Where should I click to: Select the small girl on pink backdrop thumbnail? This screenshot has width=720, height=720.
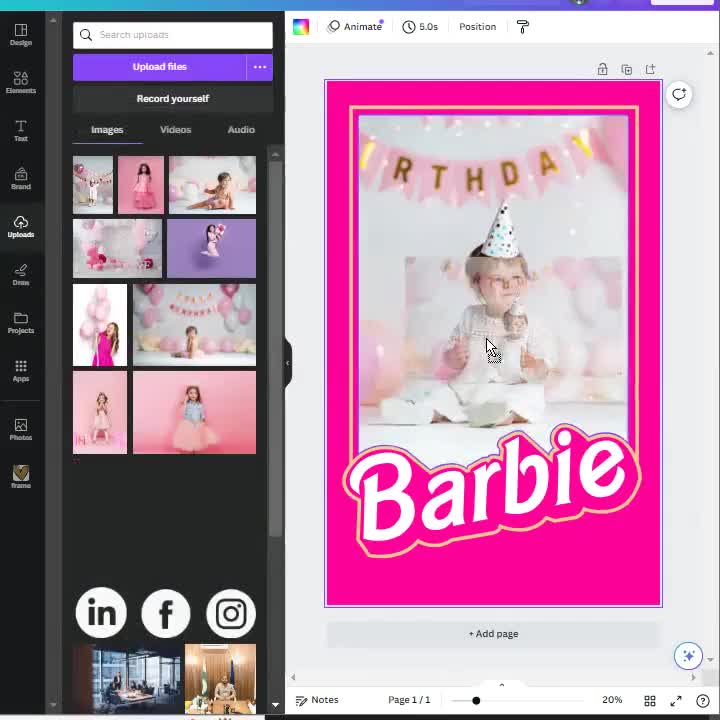[100, 412]
